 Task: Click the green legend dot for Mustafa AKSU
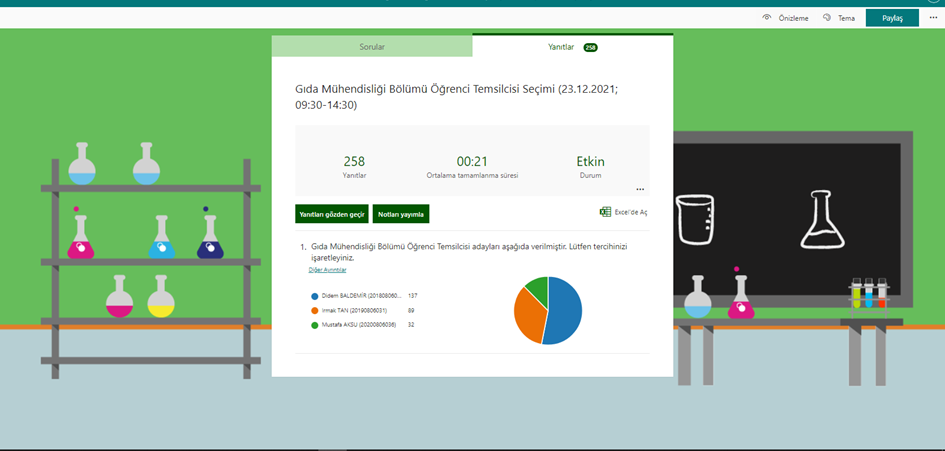tap(315, 325)
